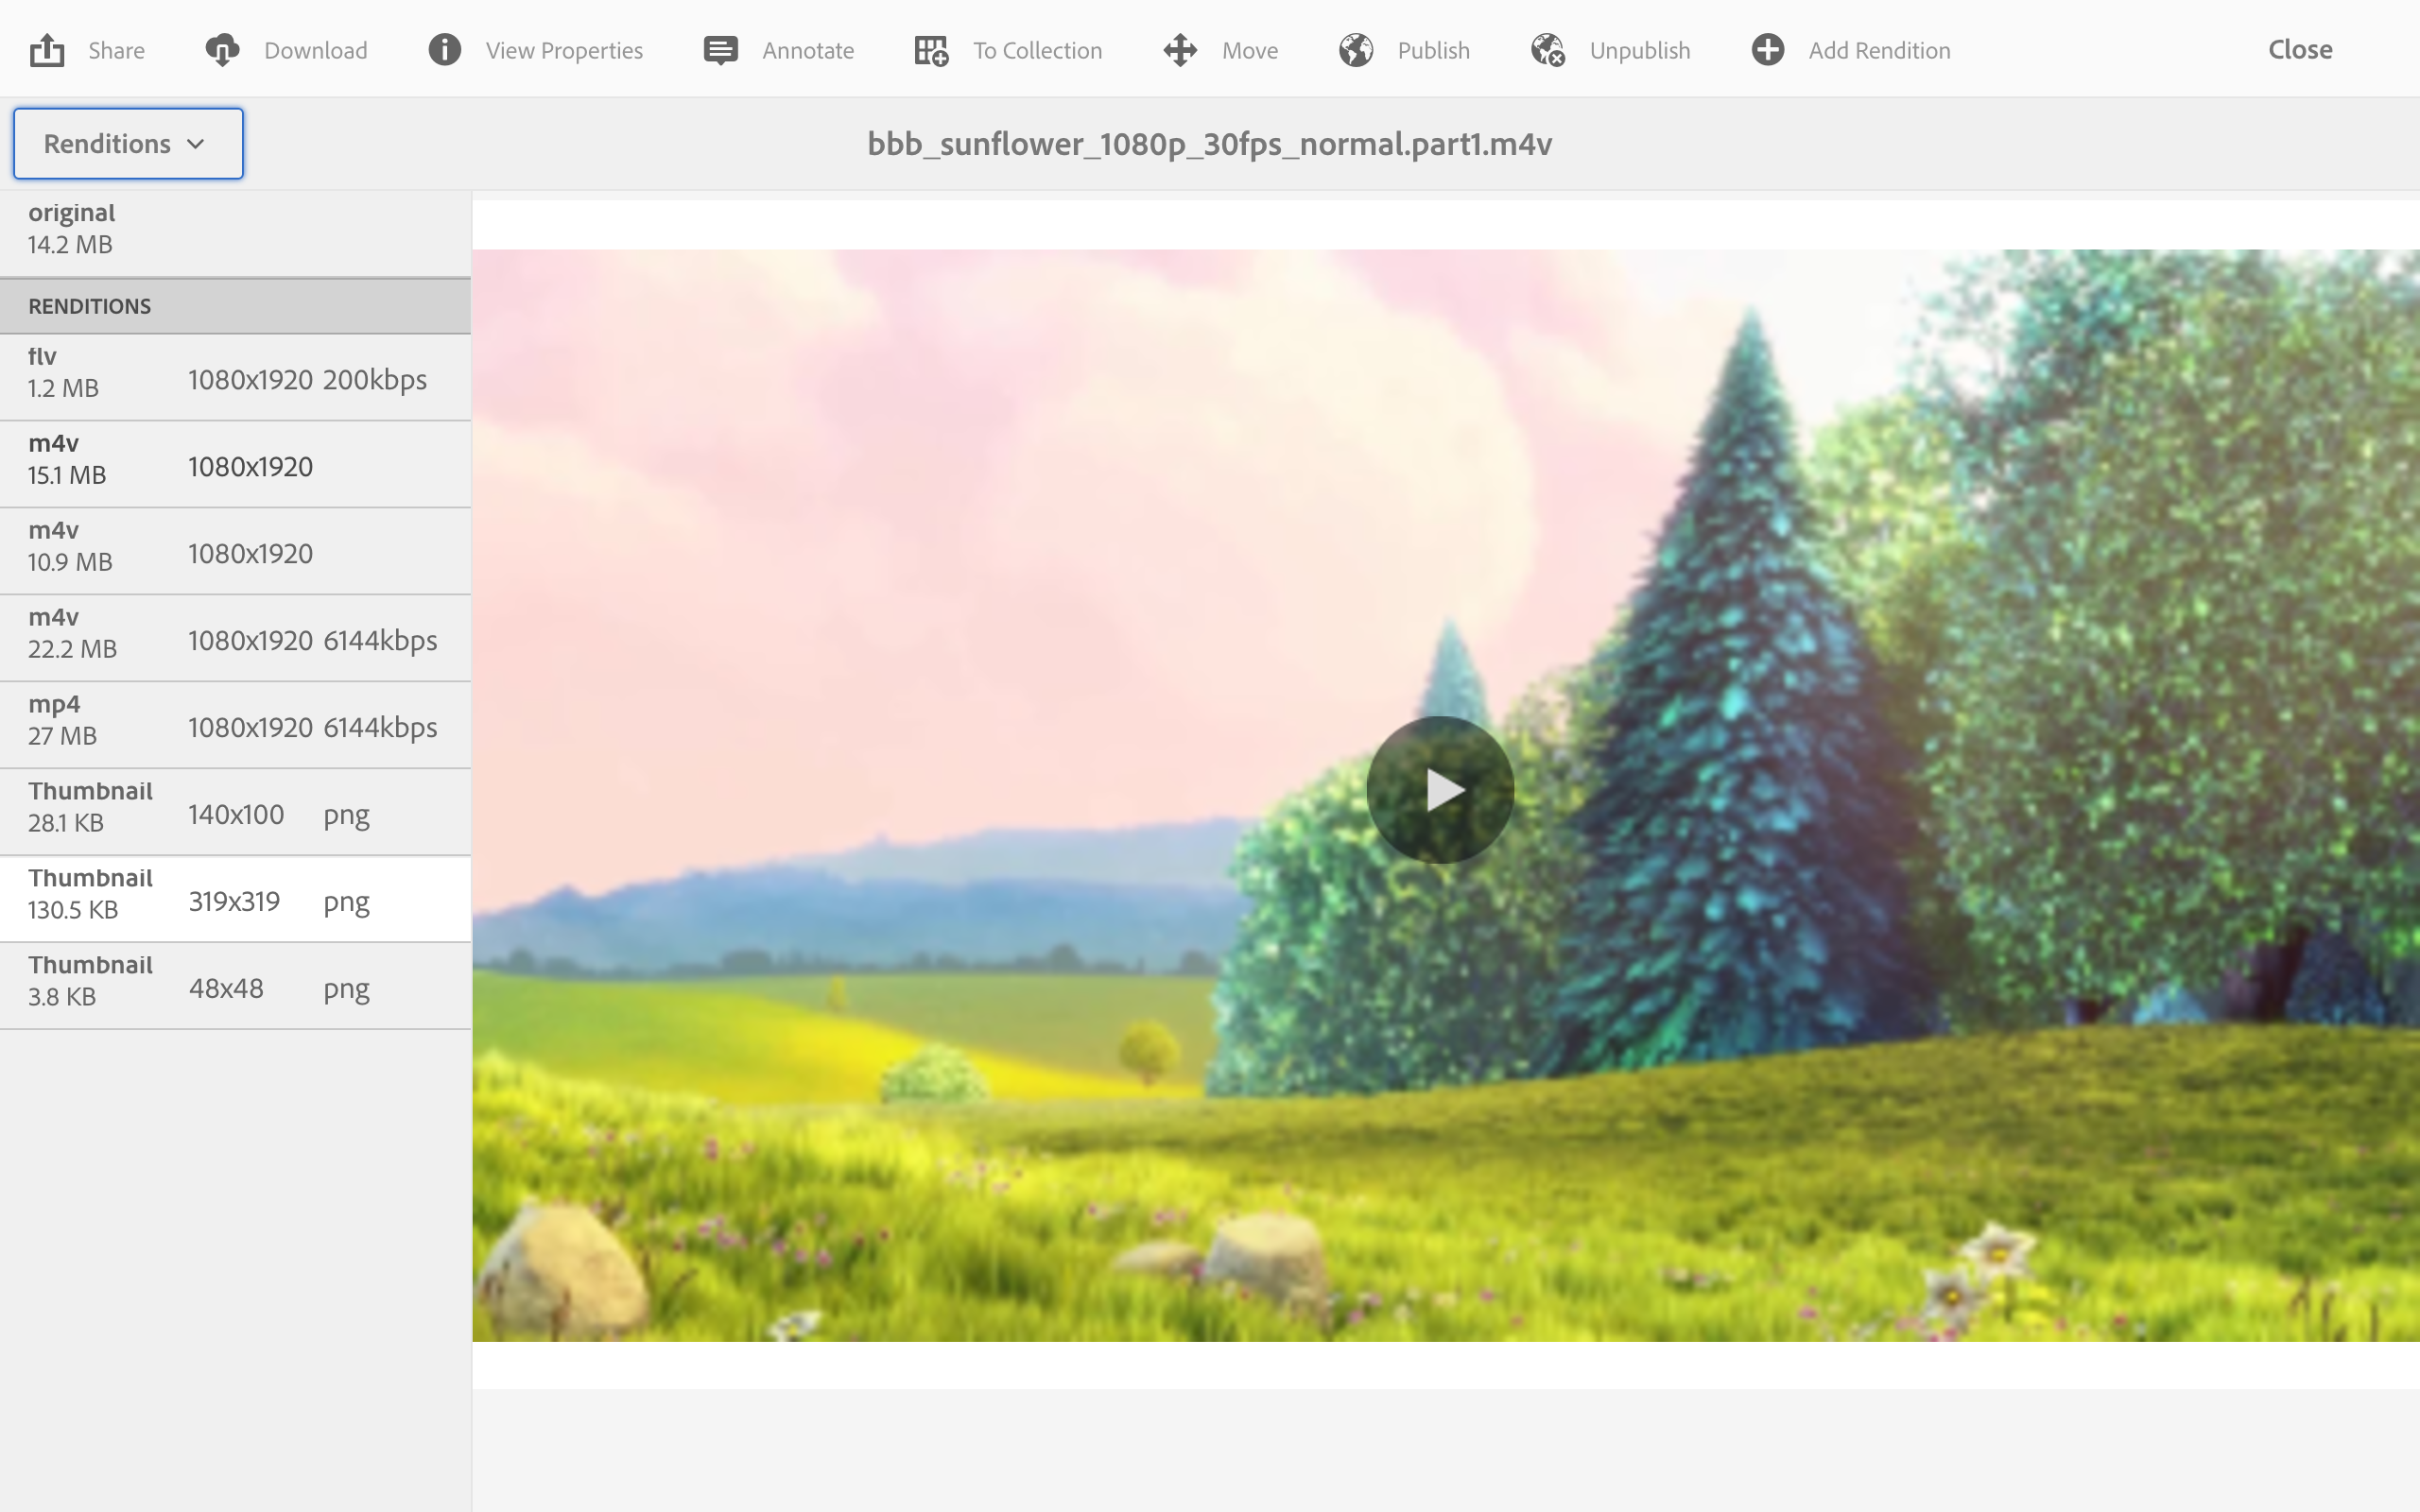Click the Publish globe icon
Image resolution: width=2420 pixels, height=1512 pixels.
coord(1356,50)
